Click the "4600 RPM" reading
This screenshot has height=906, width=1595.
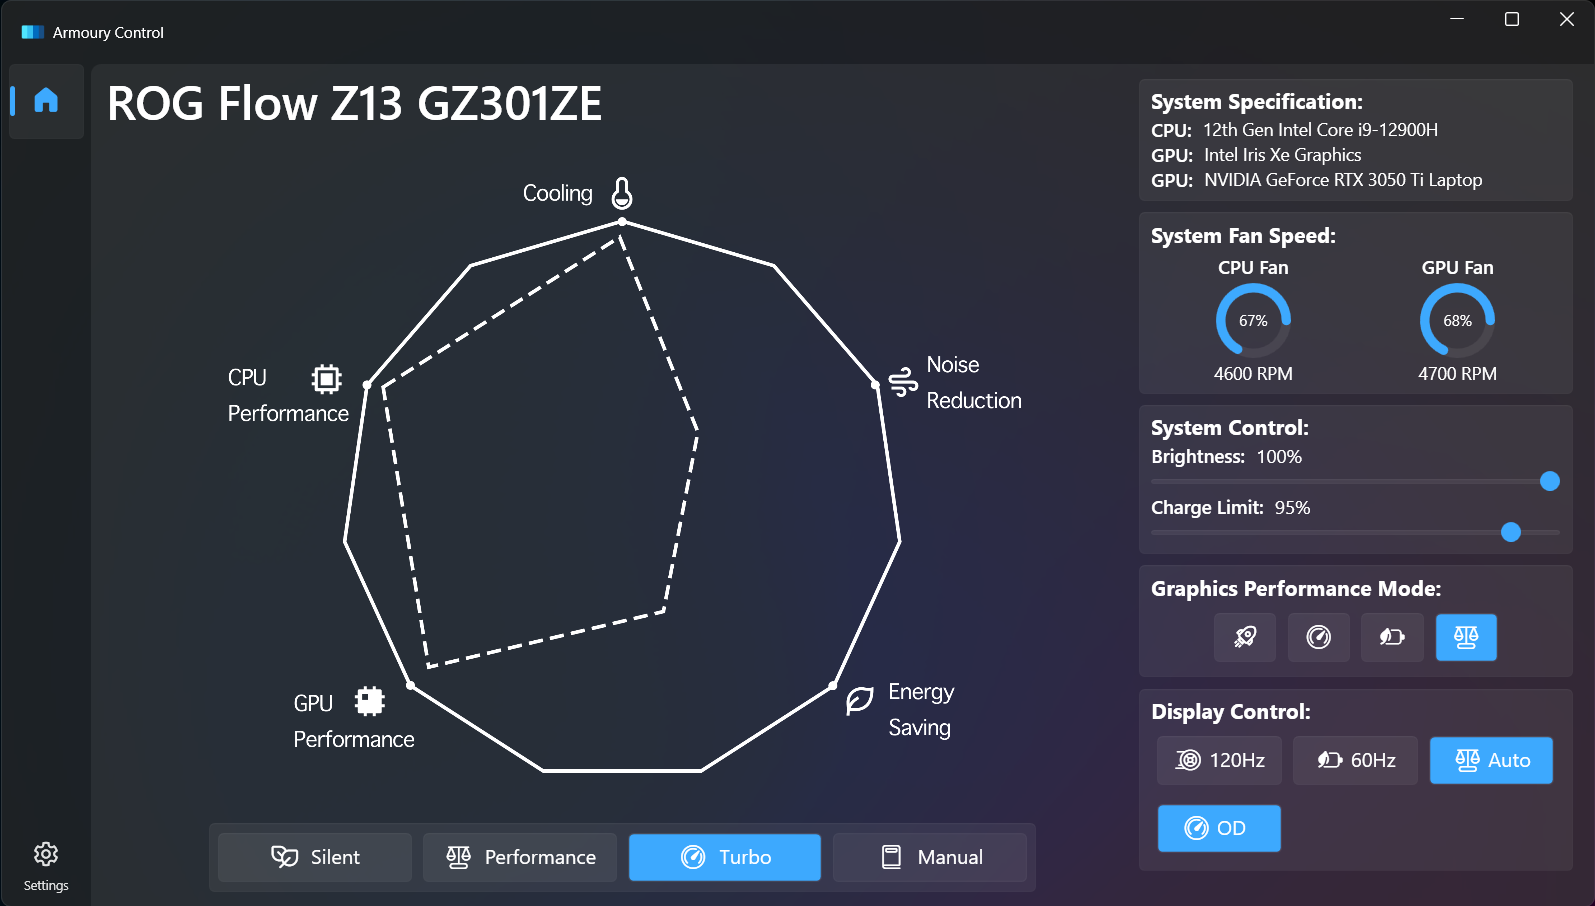click(x=1253, y=374)
